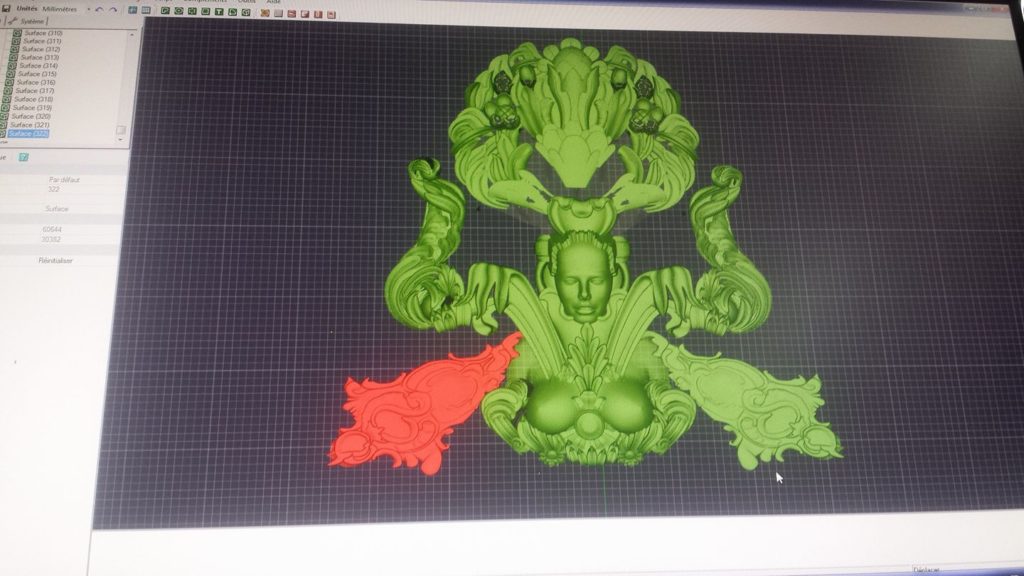Click the surface list scroll-up arrow
This screenshot has height=576, width=1024.
pos(131,34)
